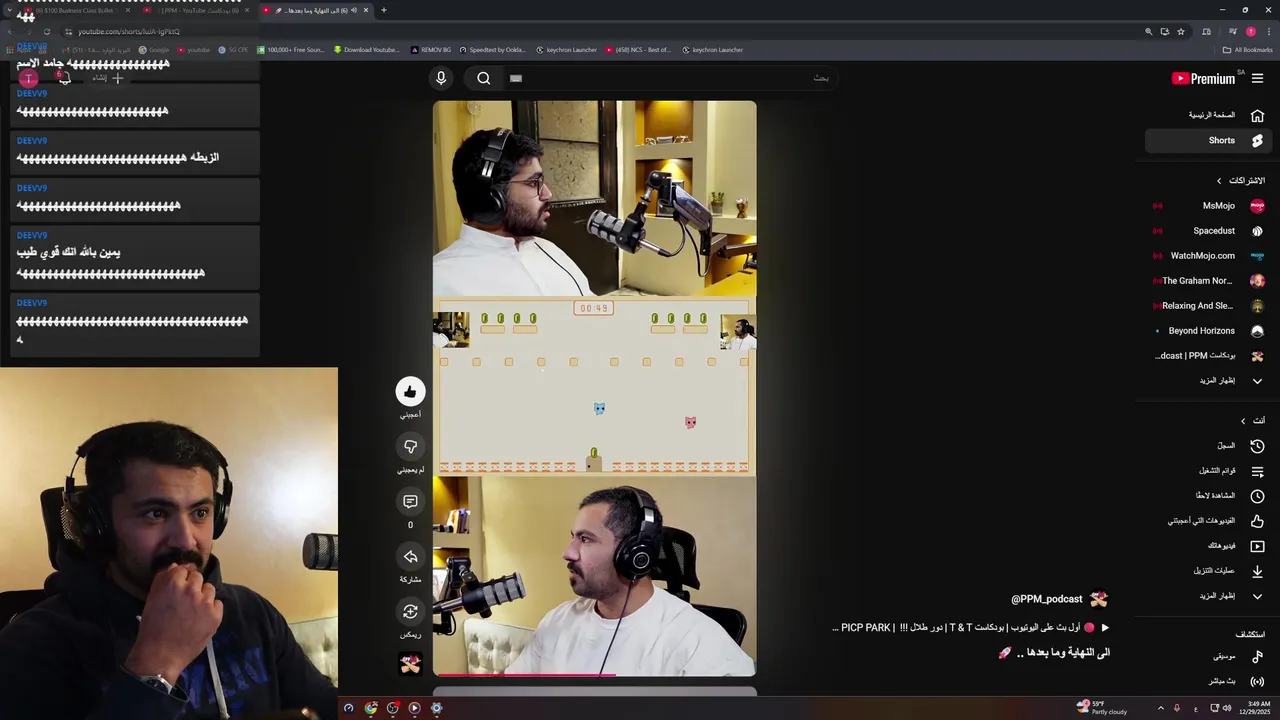Open Watch Later in sidebar
The height and width of the screenshot is (720, 1280).
[x=1208, y=496]
